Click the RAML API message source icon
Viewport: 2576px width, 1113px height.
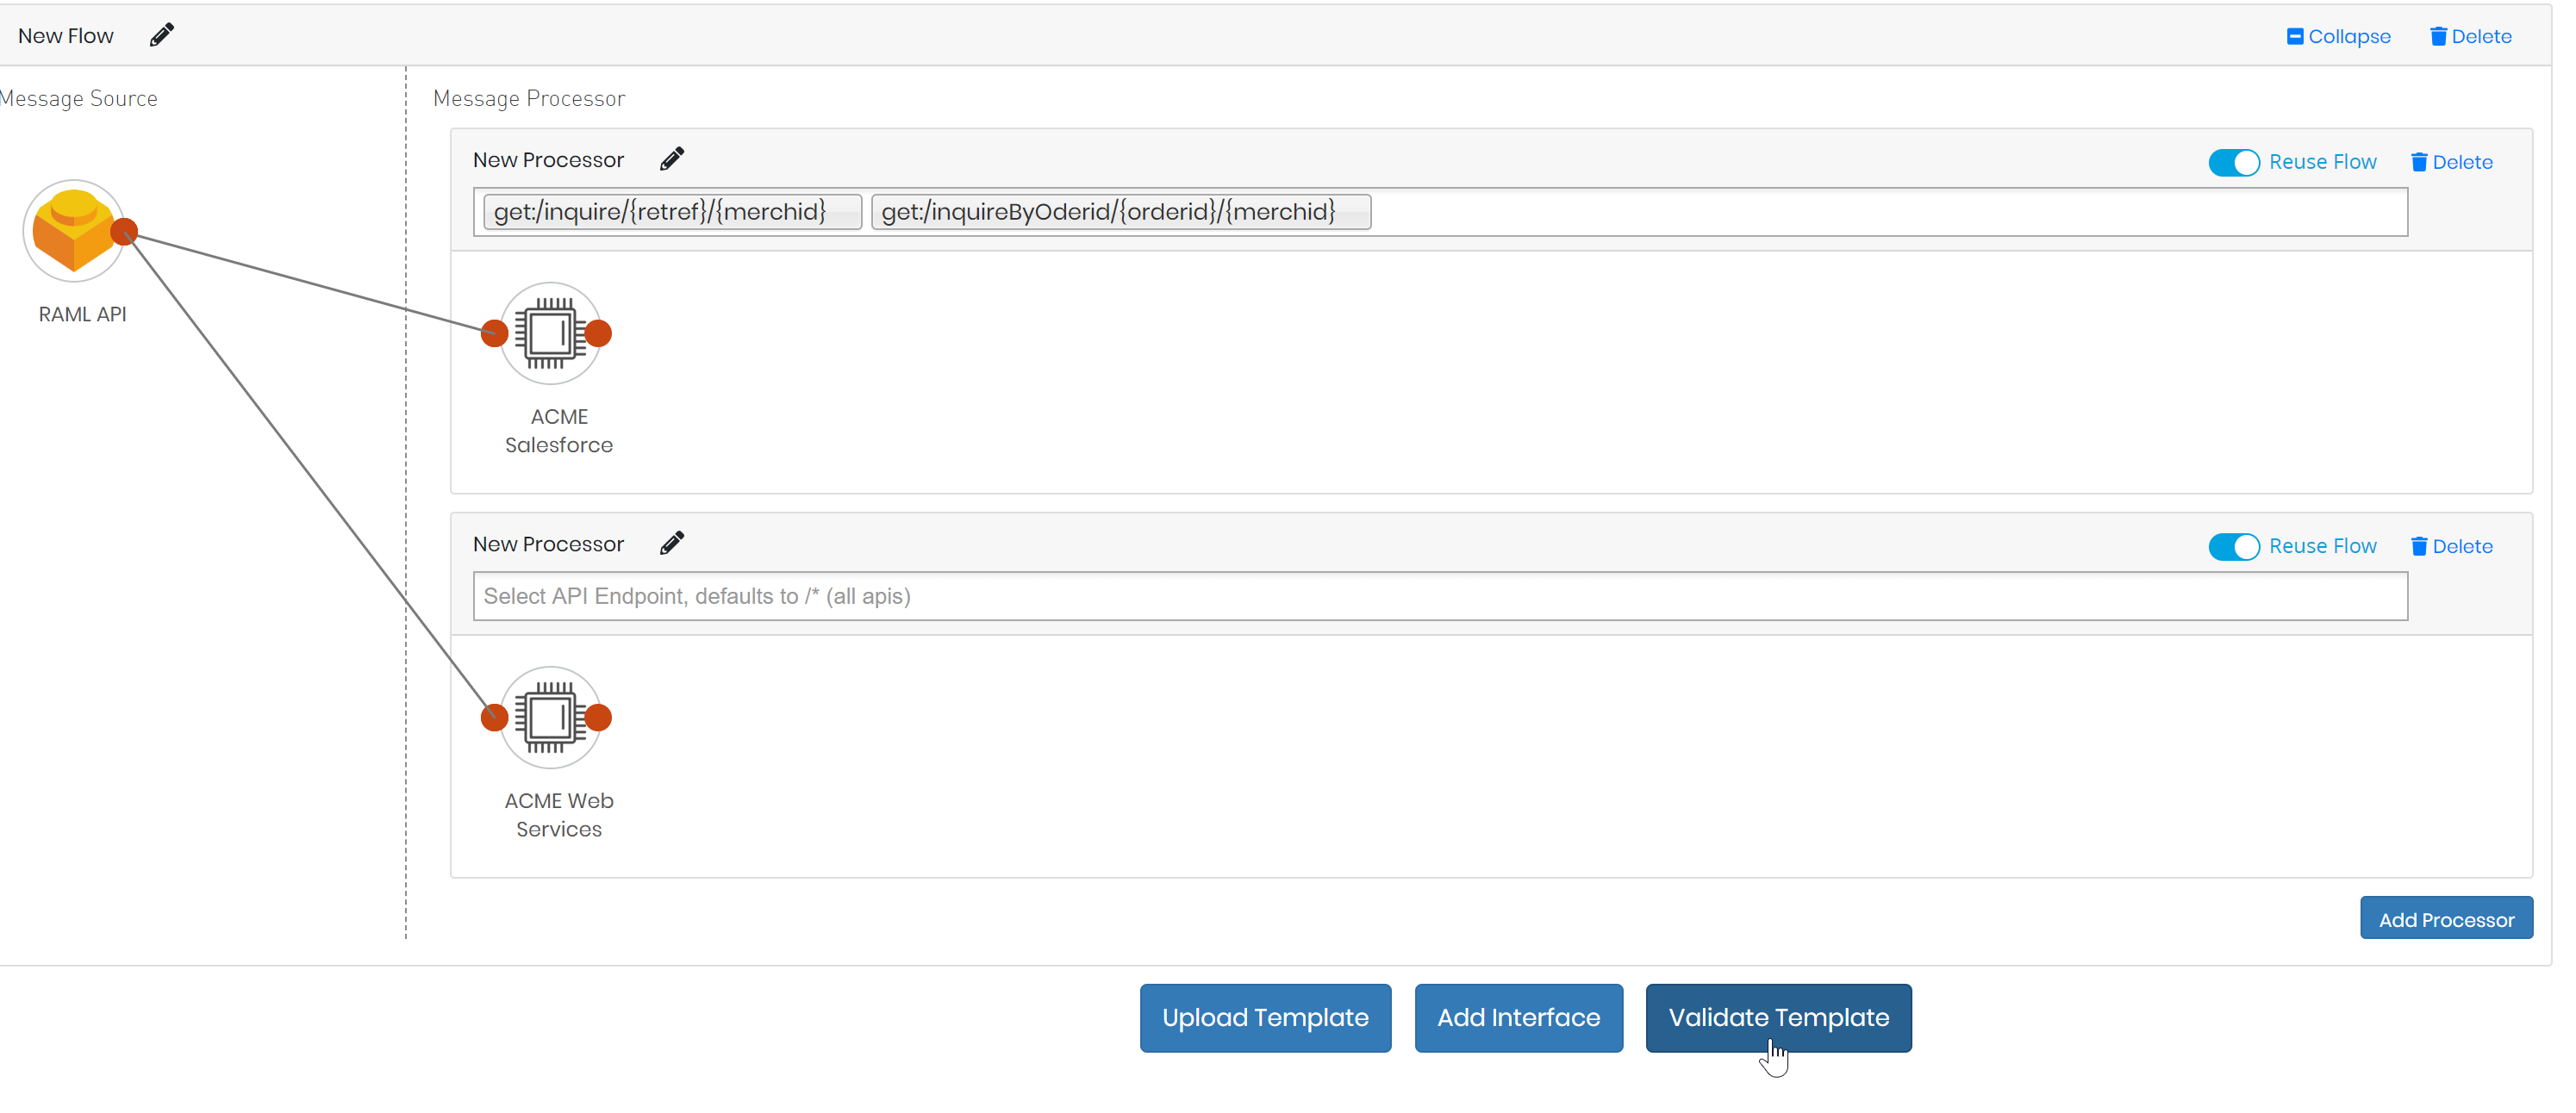pyautogui.click(x=73, y=231)
